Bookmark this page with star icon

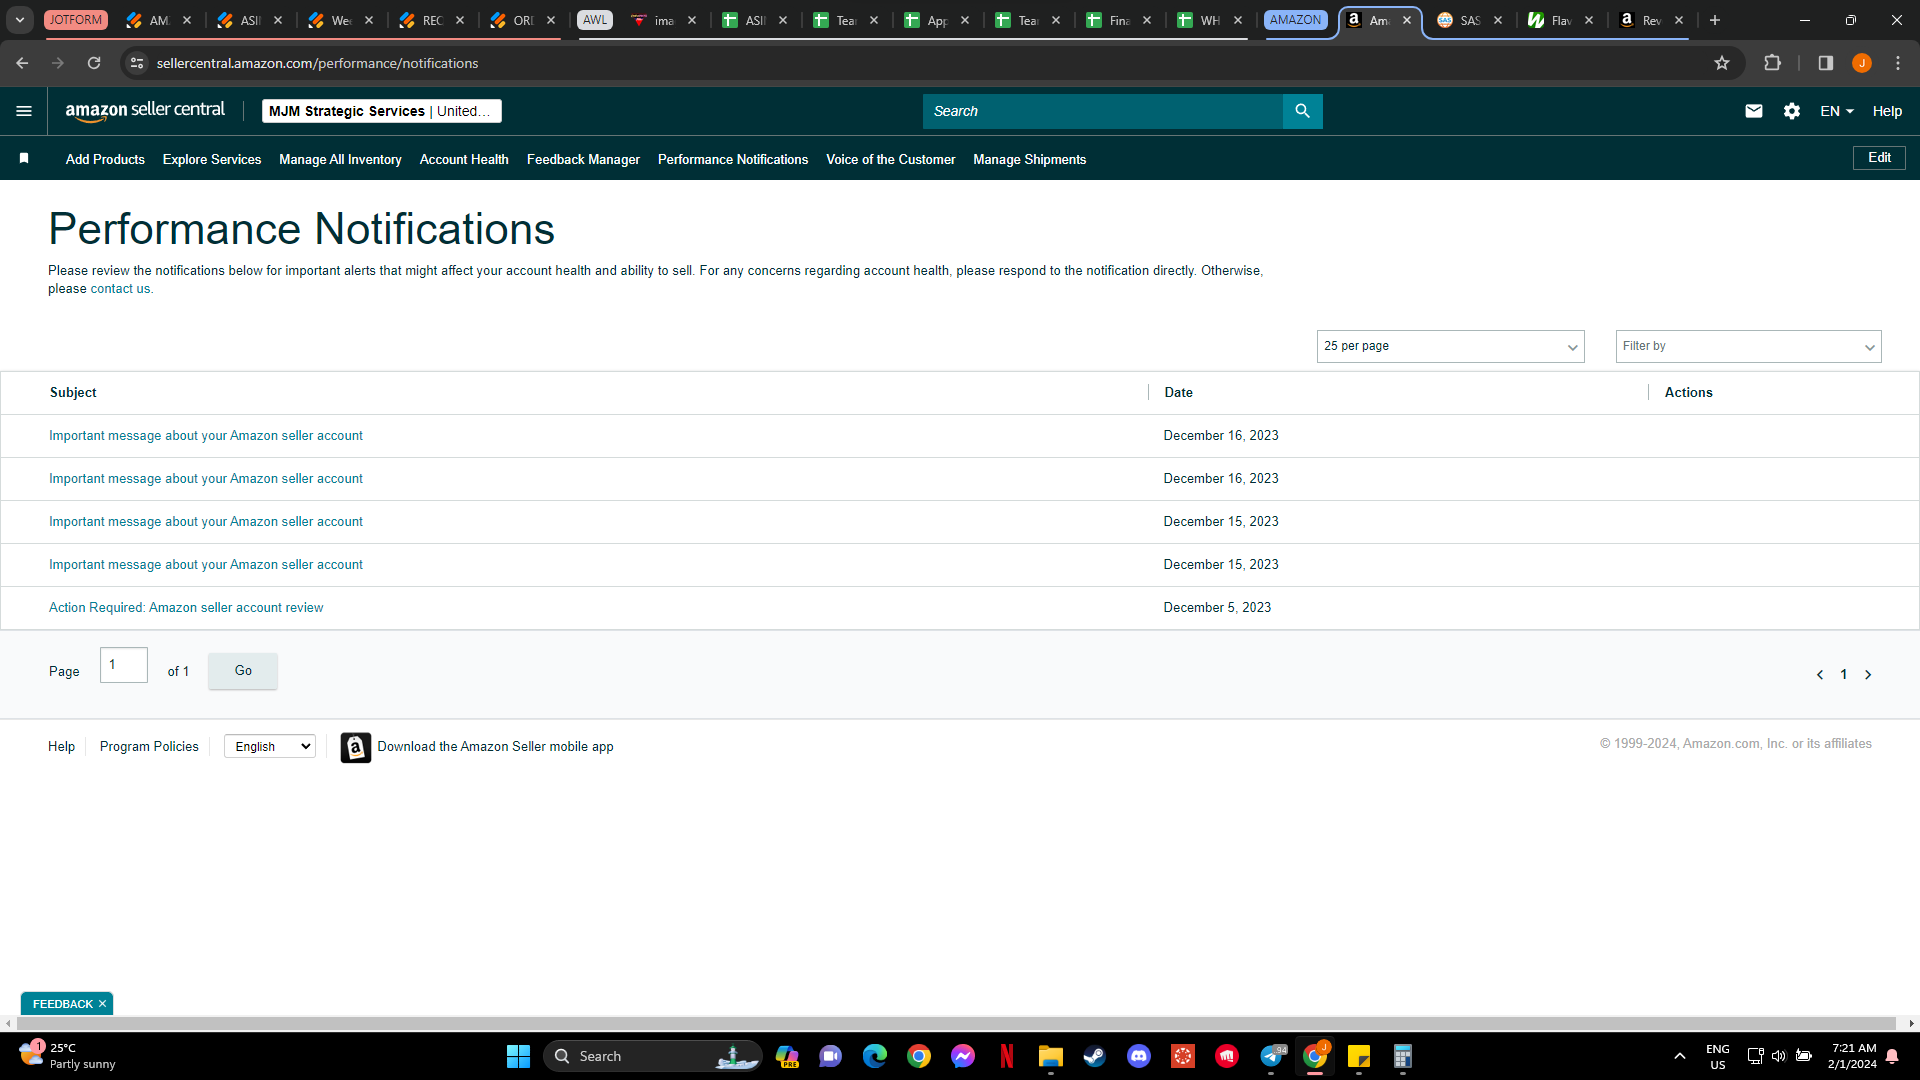pos(1722,63)
